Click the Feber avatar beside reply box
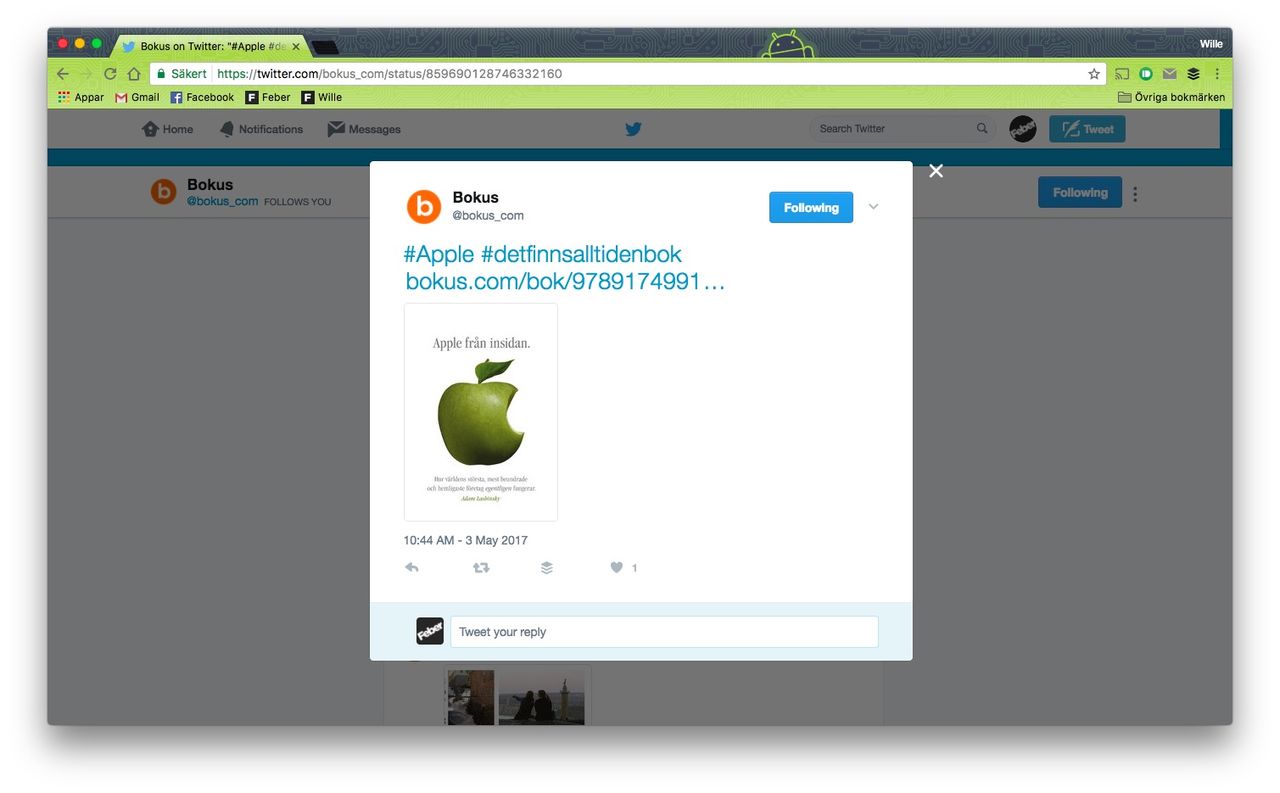The width and height of the screenshot is (1280, 793). point(430,631)
